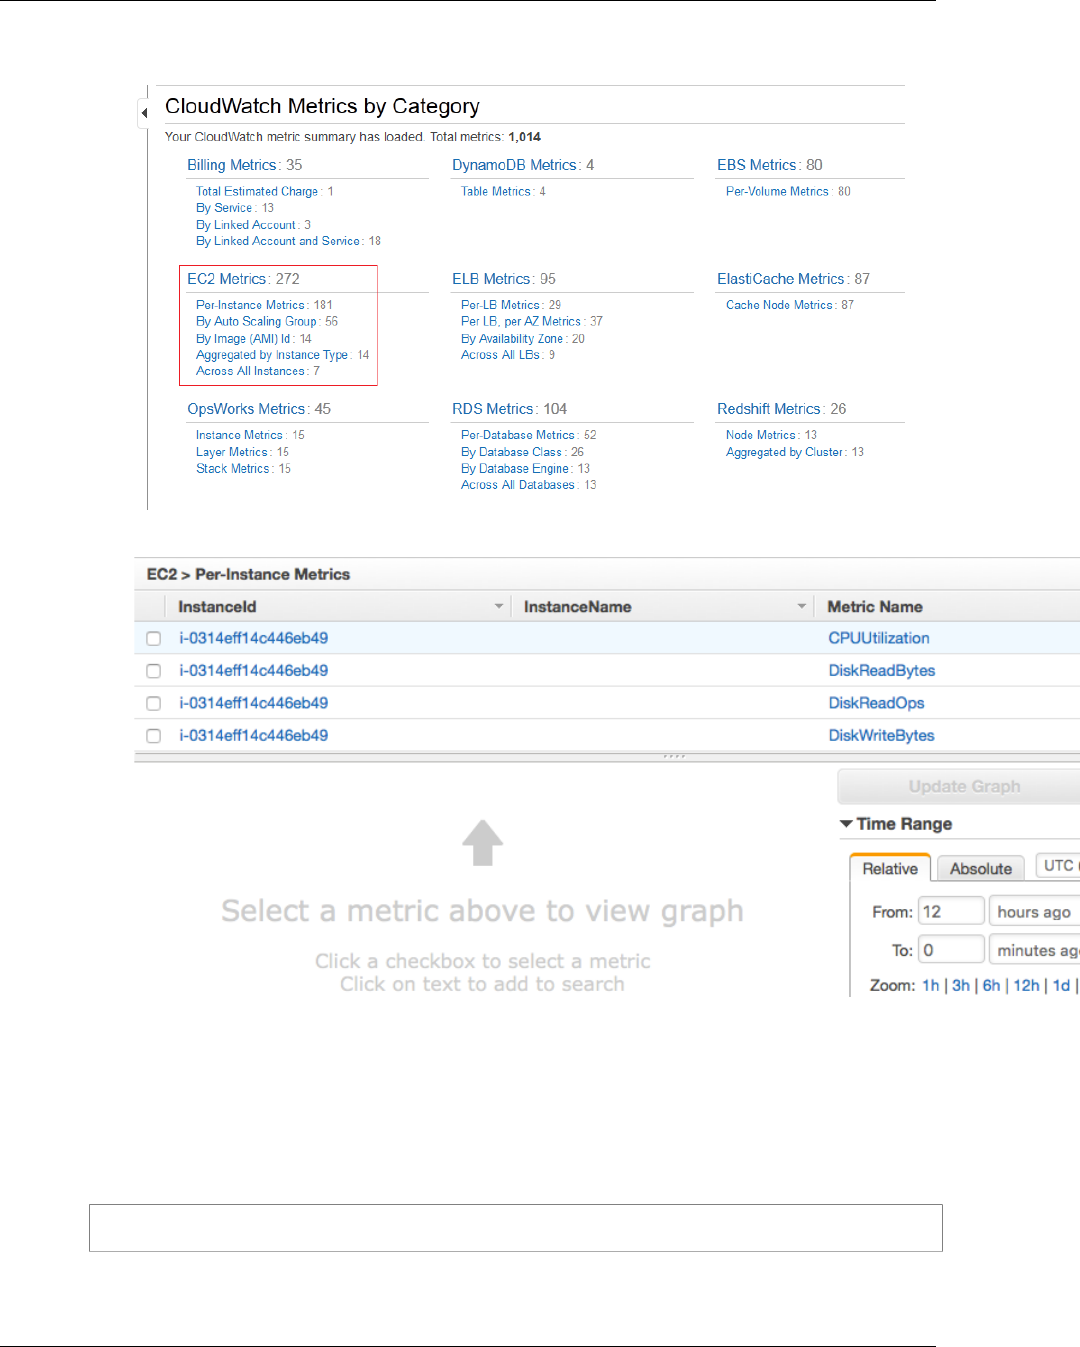Add DiskWriteBytes metric name to search
This screenshot has width=1080, height=1347.
(881, 735)
